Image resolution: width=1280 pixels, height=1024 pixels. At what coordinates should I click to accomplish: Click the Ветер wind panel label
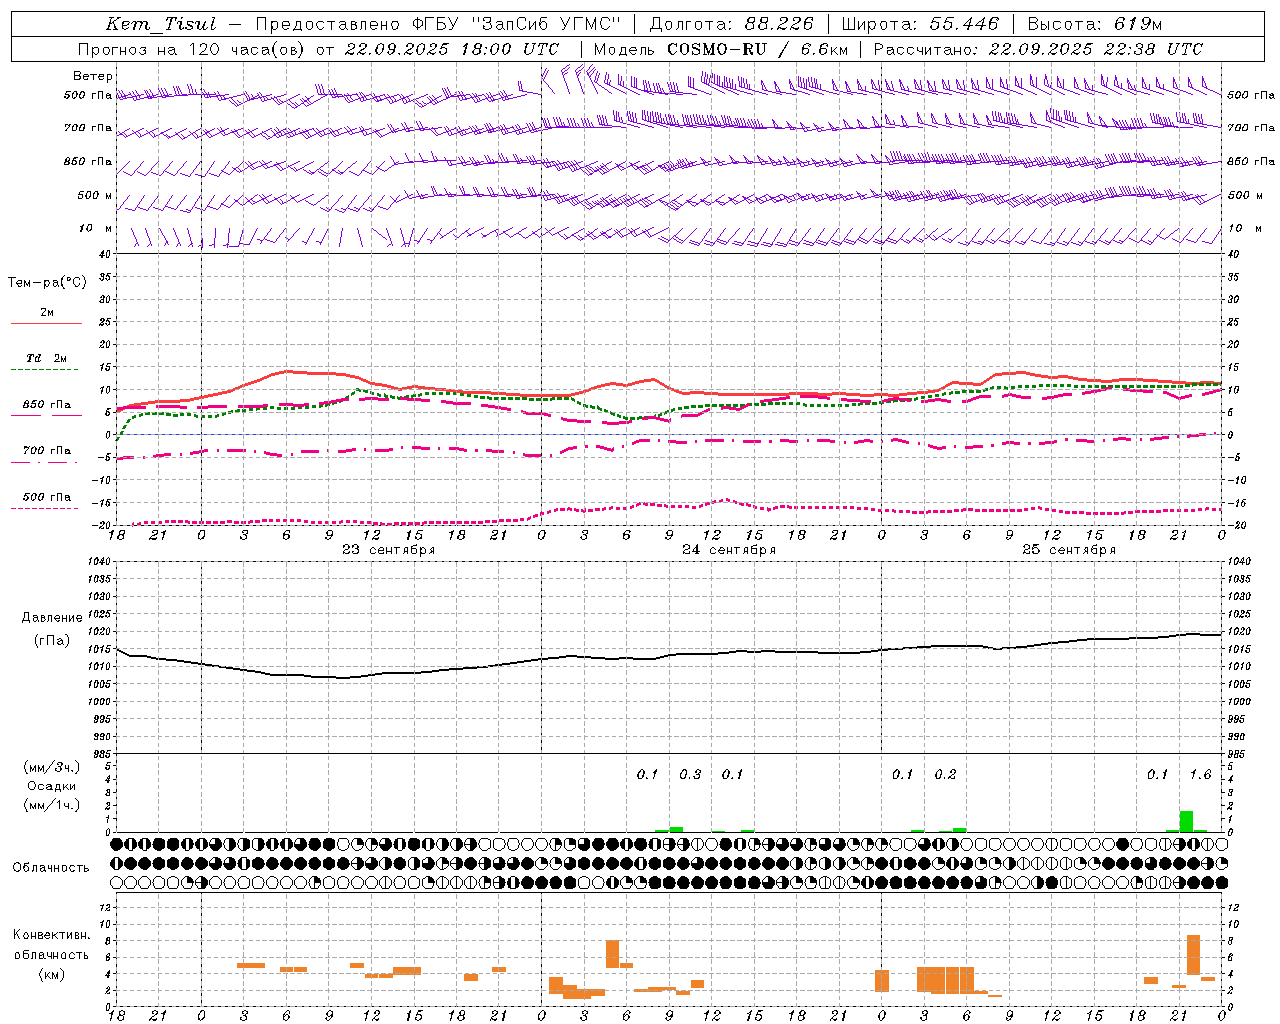pyautogui.click(x=93, y=76)
